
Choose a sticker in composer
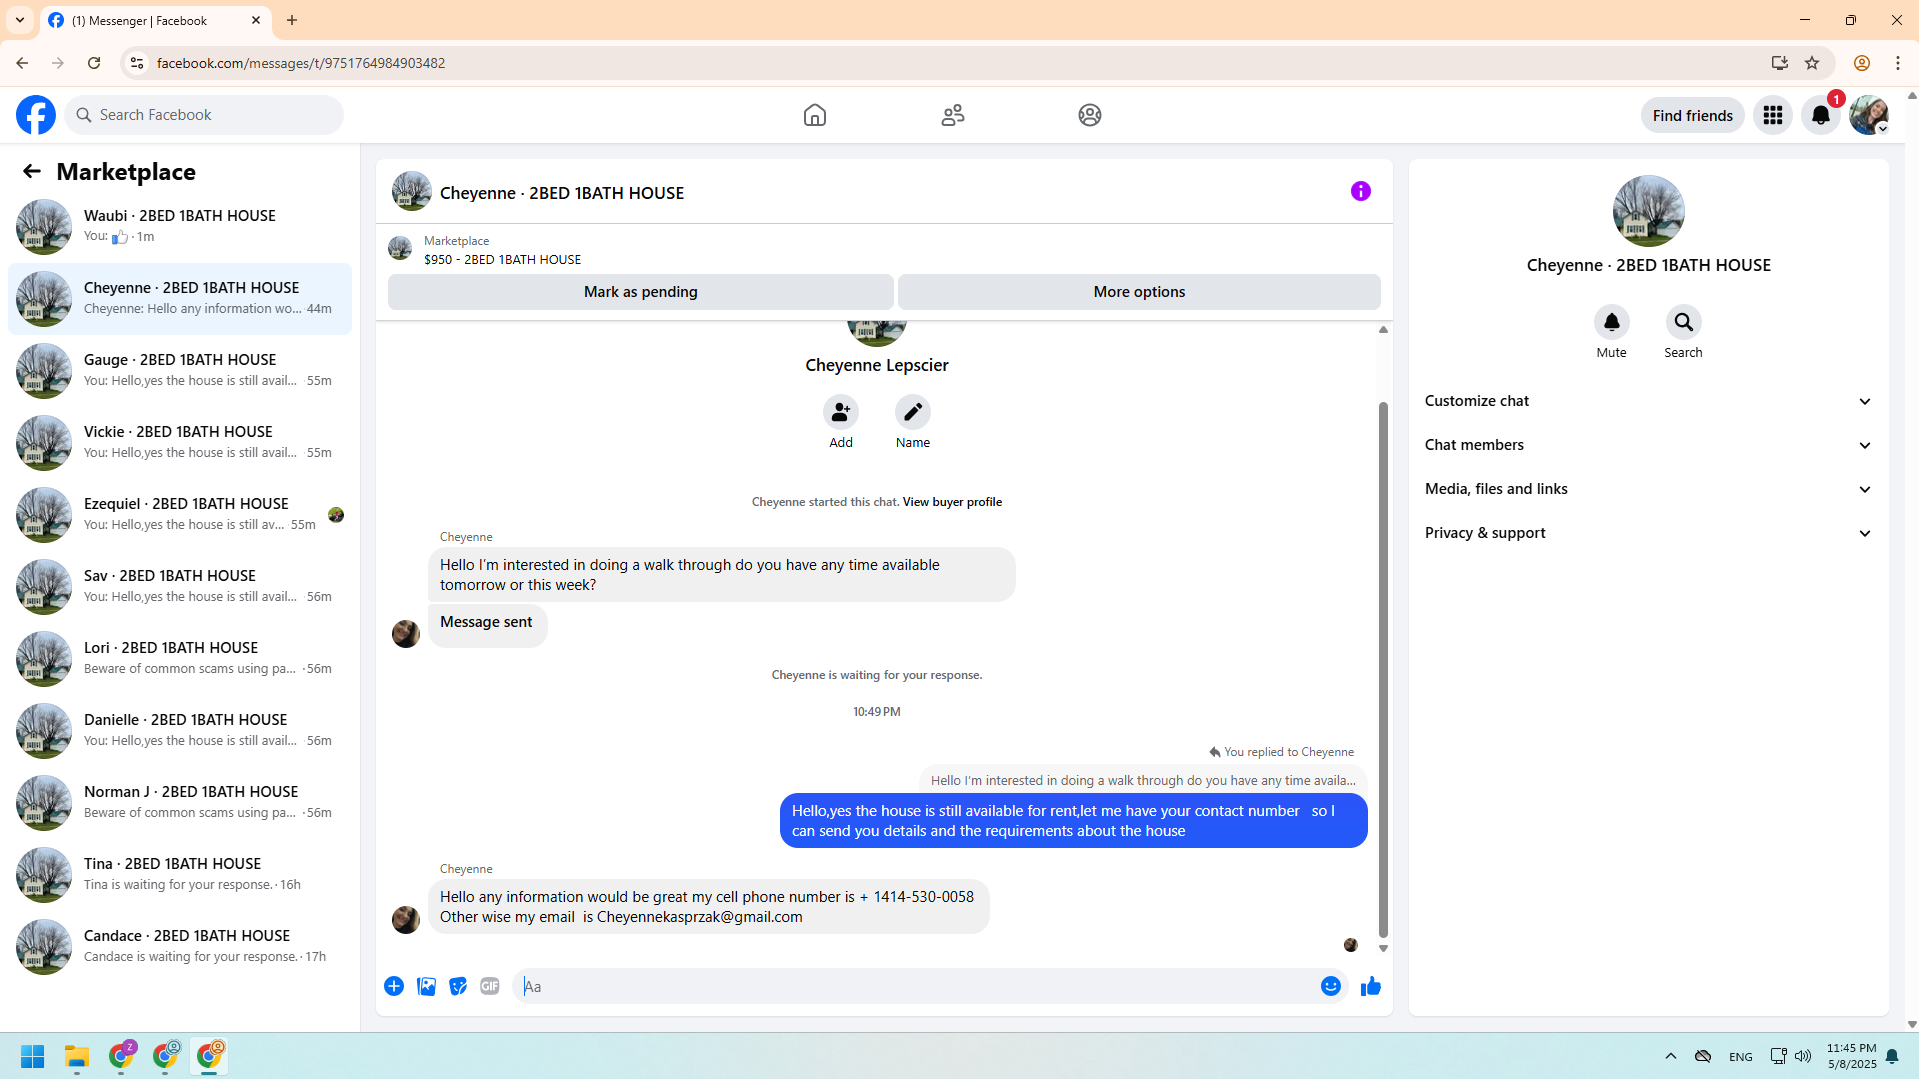tap(458, 986)
